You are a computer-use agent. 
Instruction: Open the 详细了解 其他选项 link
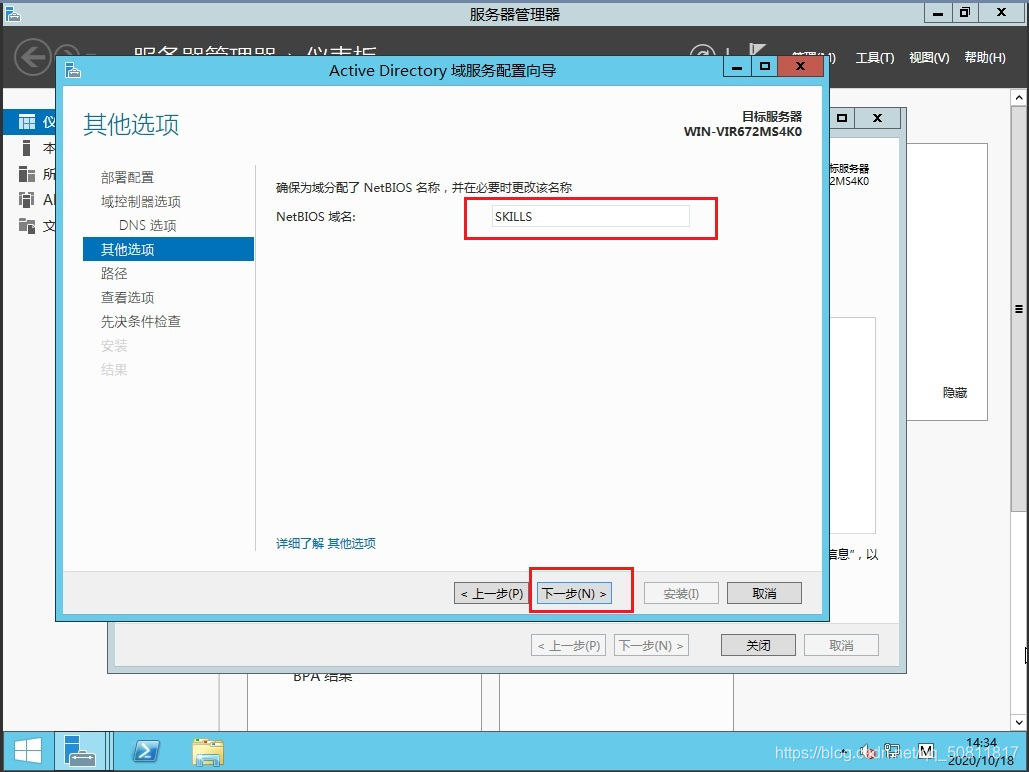326,544
